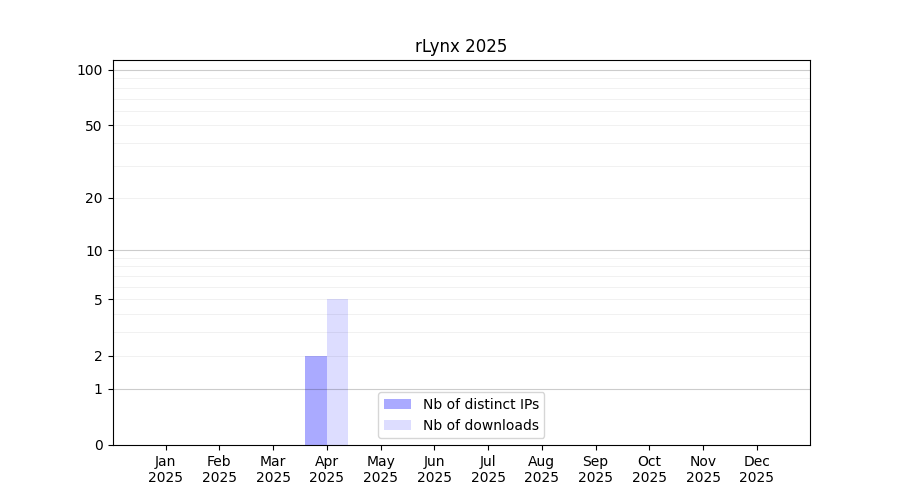Click the 5 tick label on the y-axis
Image resolution: width=900 pixels, height=500 pixels.
(x=98, y=300)
